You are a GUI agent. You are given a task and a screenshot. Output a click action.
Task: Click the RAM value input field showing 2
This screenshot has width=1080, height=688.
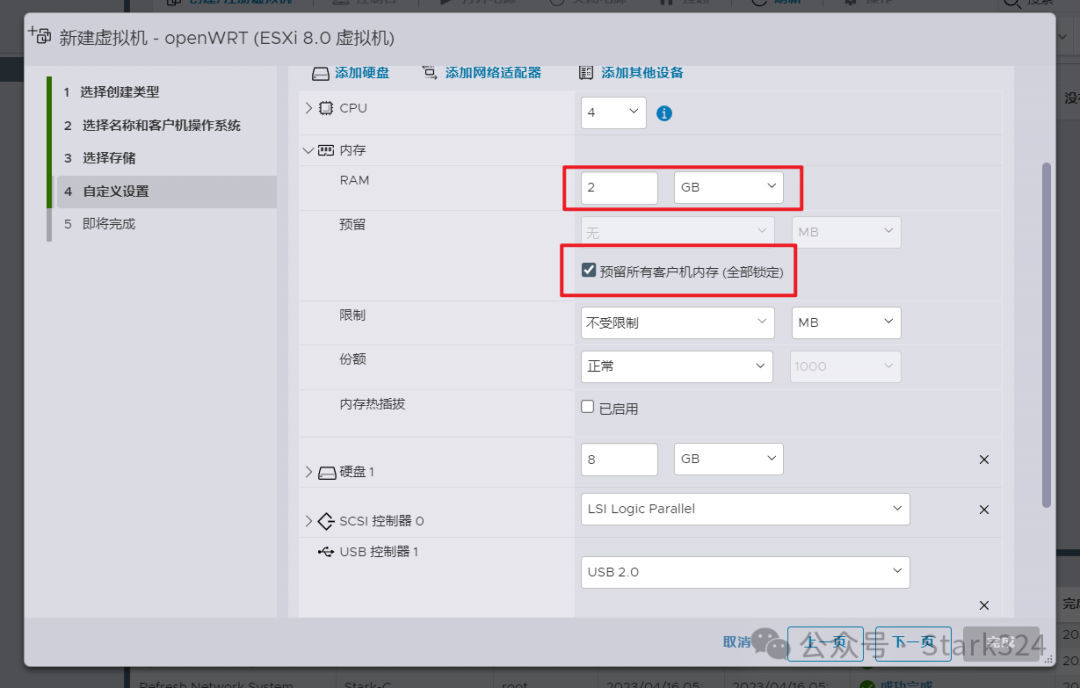618,187
